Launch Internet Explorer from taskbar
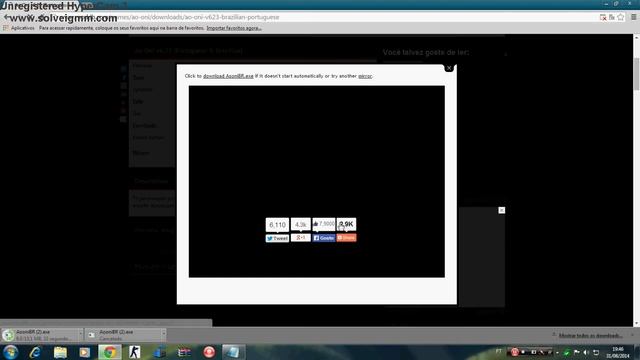Viewport: 640px width, 360px height. tap(36, 352)
